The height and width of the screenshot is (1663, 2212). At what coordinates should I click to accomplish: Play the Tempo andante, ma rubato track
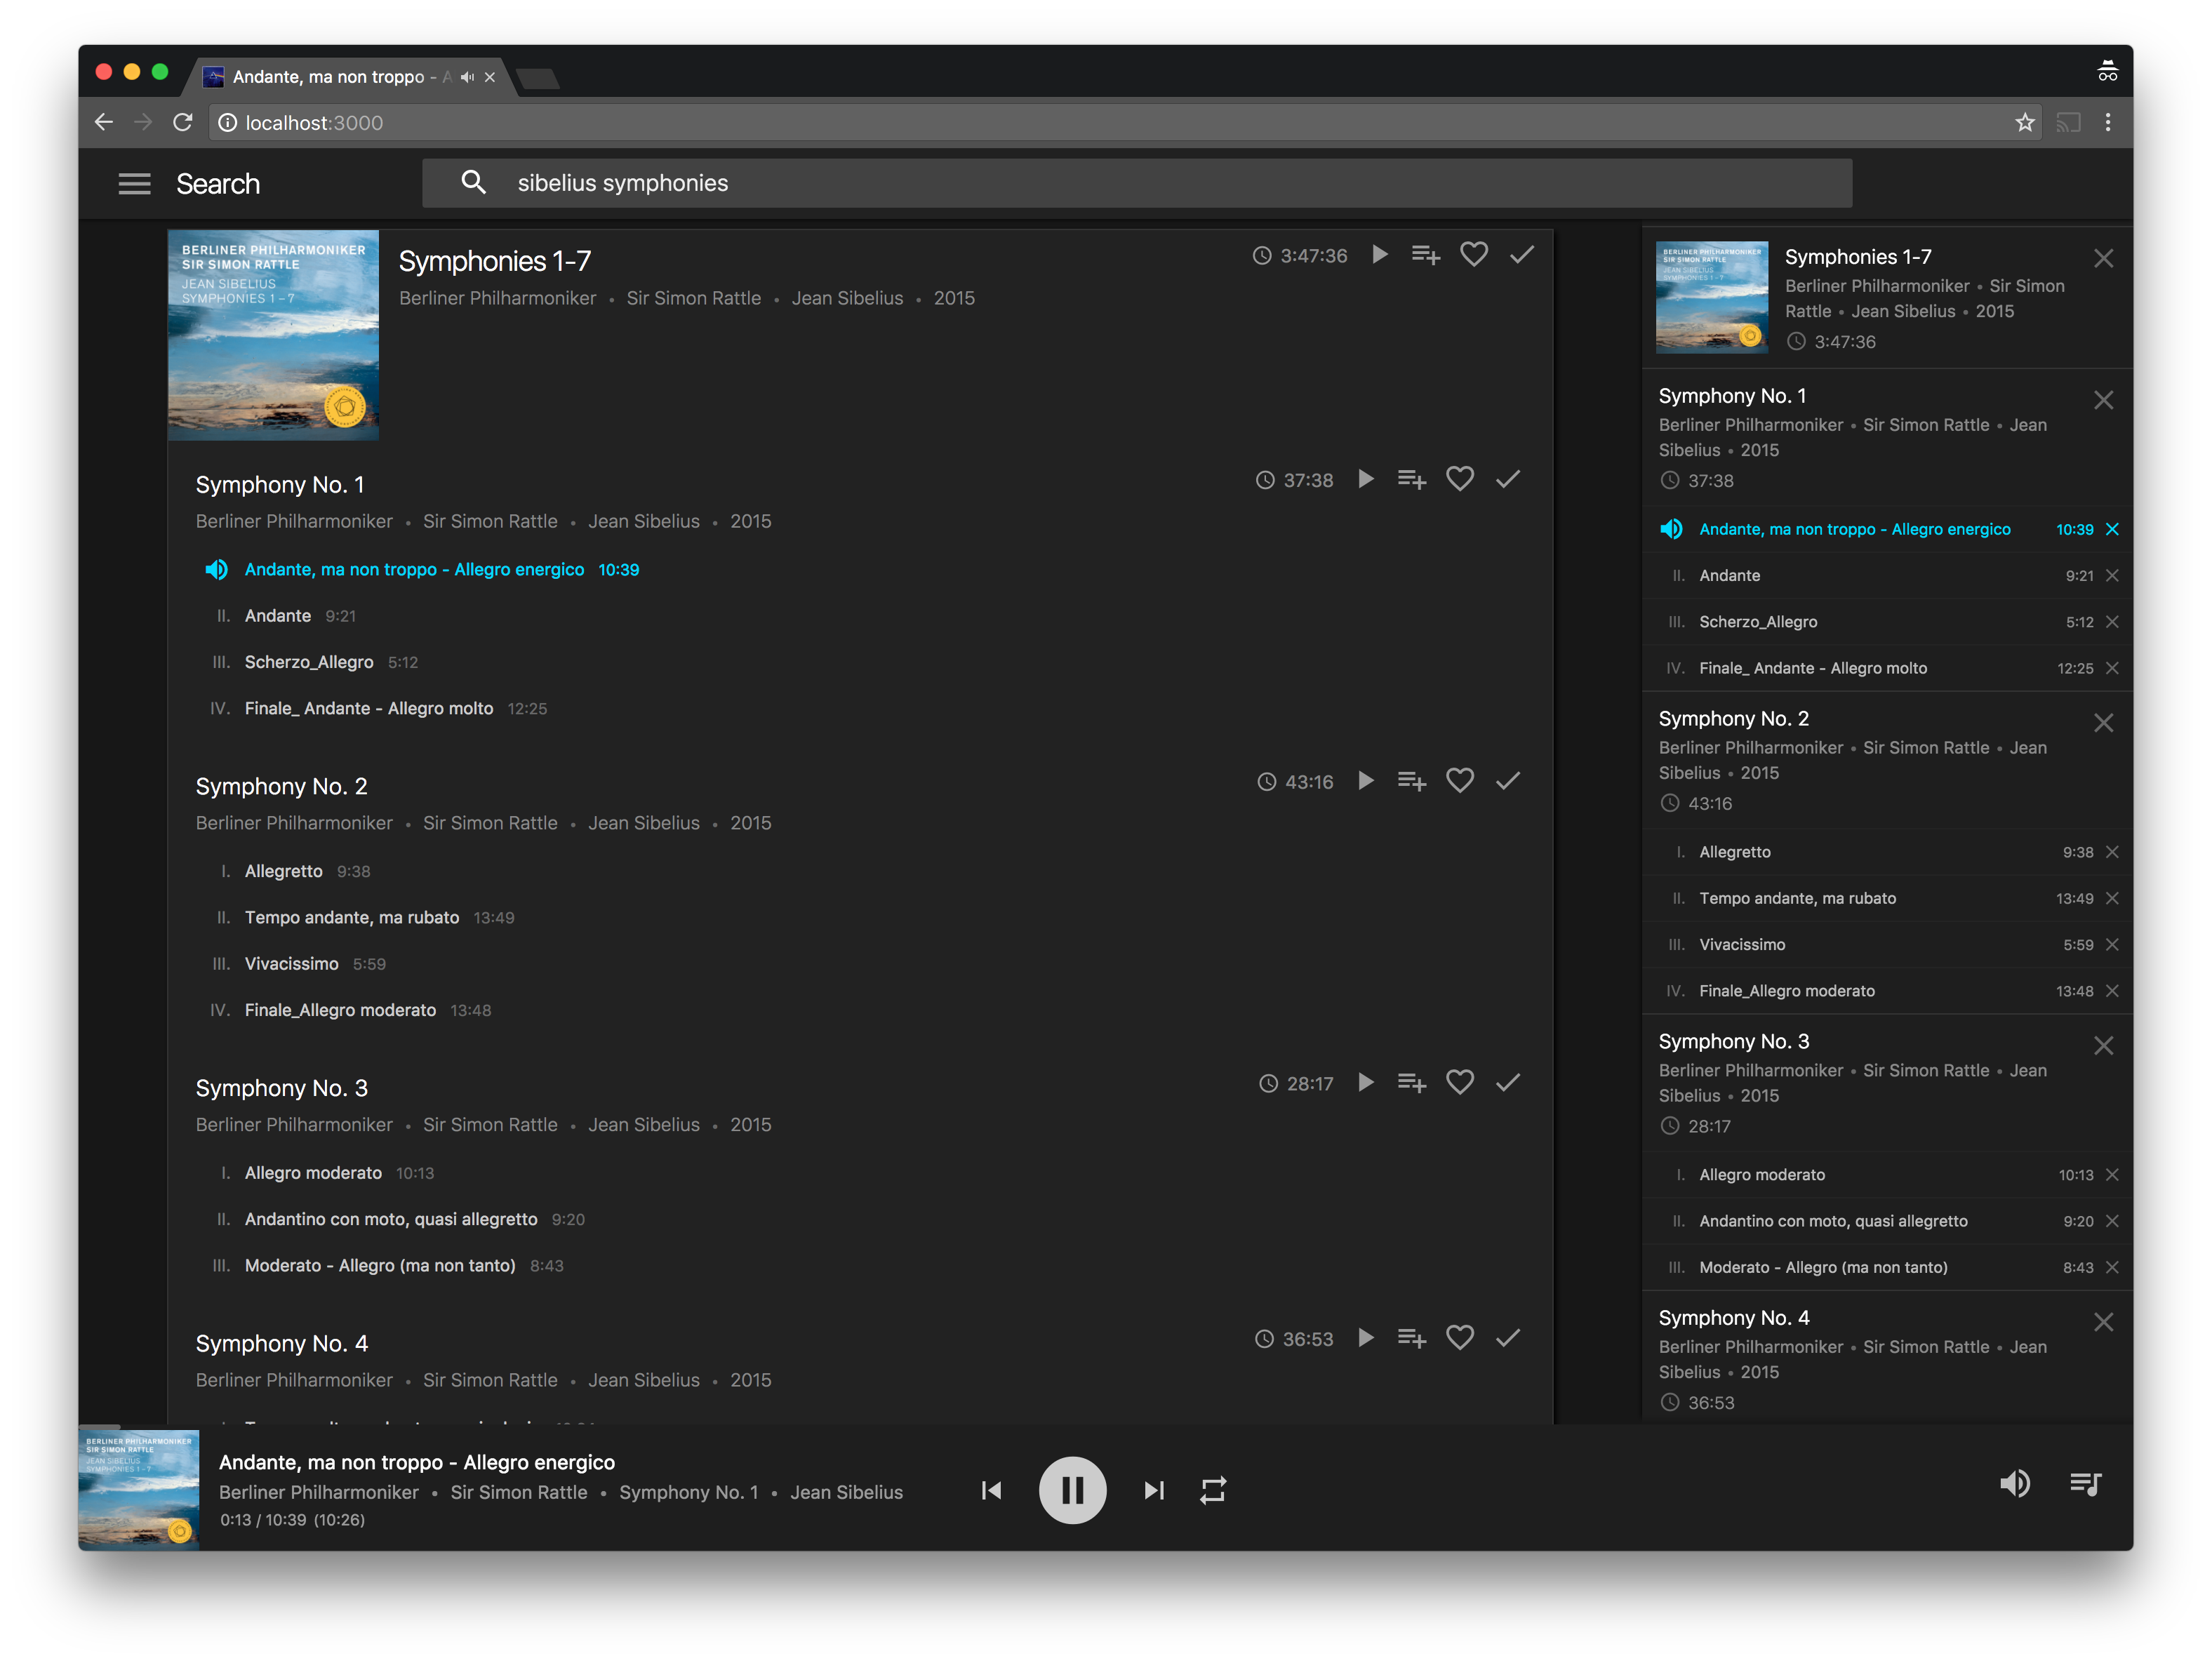click(x=352, y=918)
